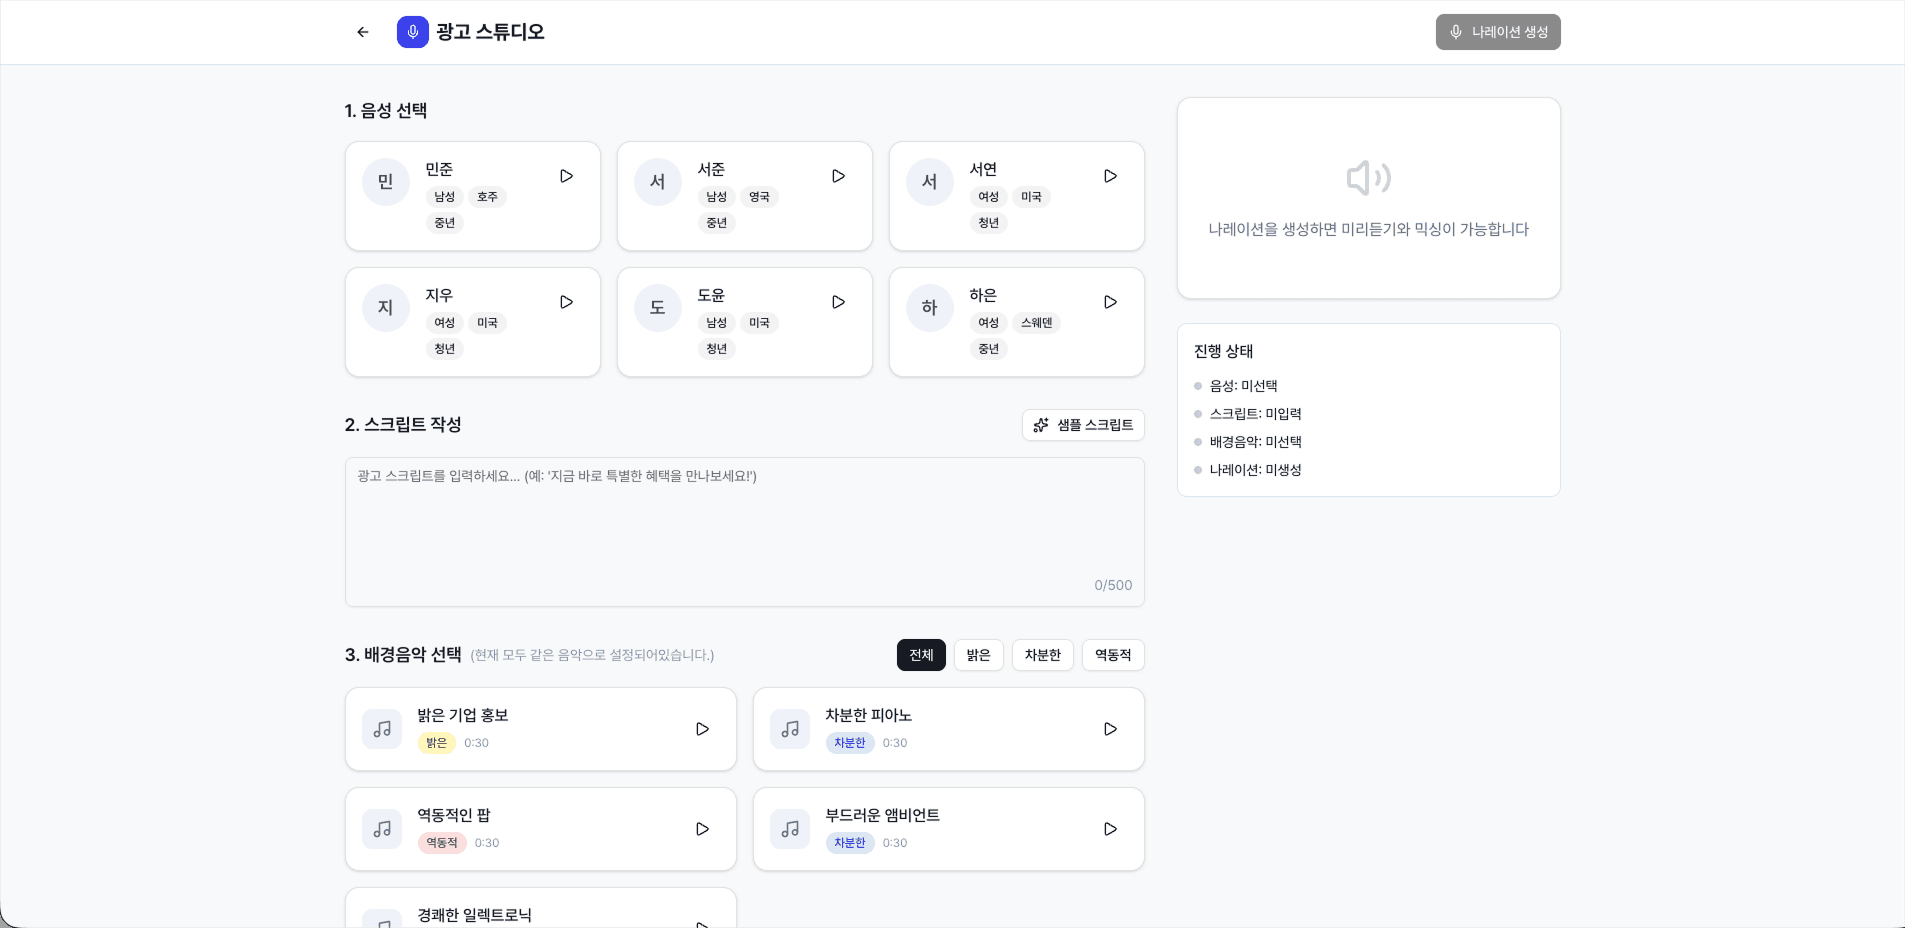Play the 역동적인 팝 track
1905x928 pixels.
pyautogui.click(x=703, y=829)
